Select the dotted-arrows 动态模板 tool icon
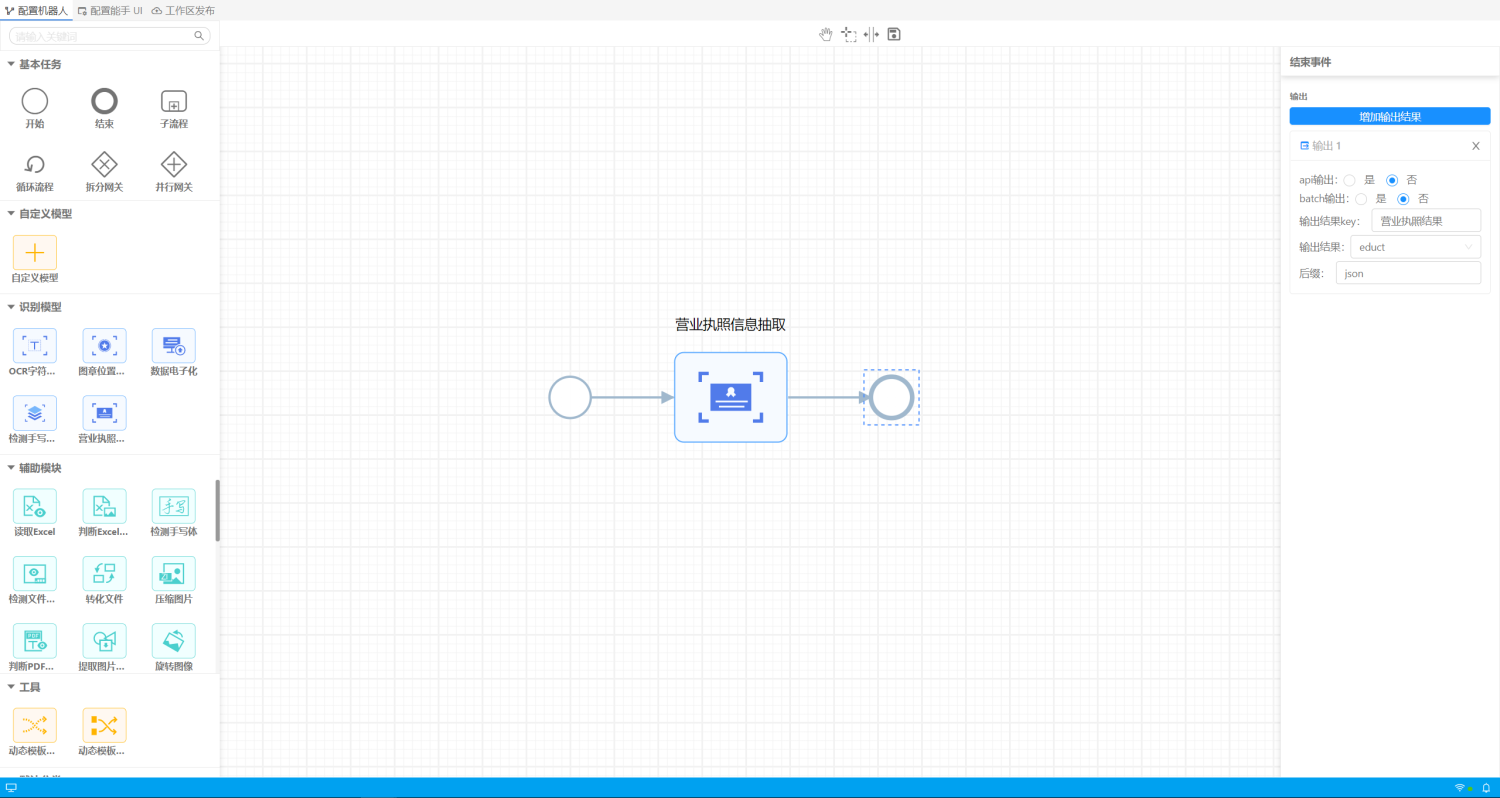The height and width of the screenshot is (798, 1500). (35, 725)
